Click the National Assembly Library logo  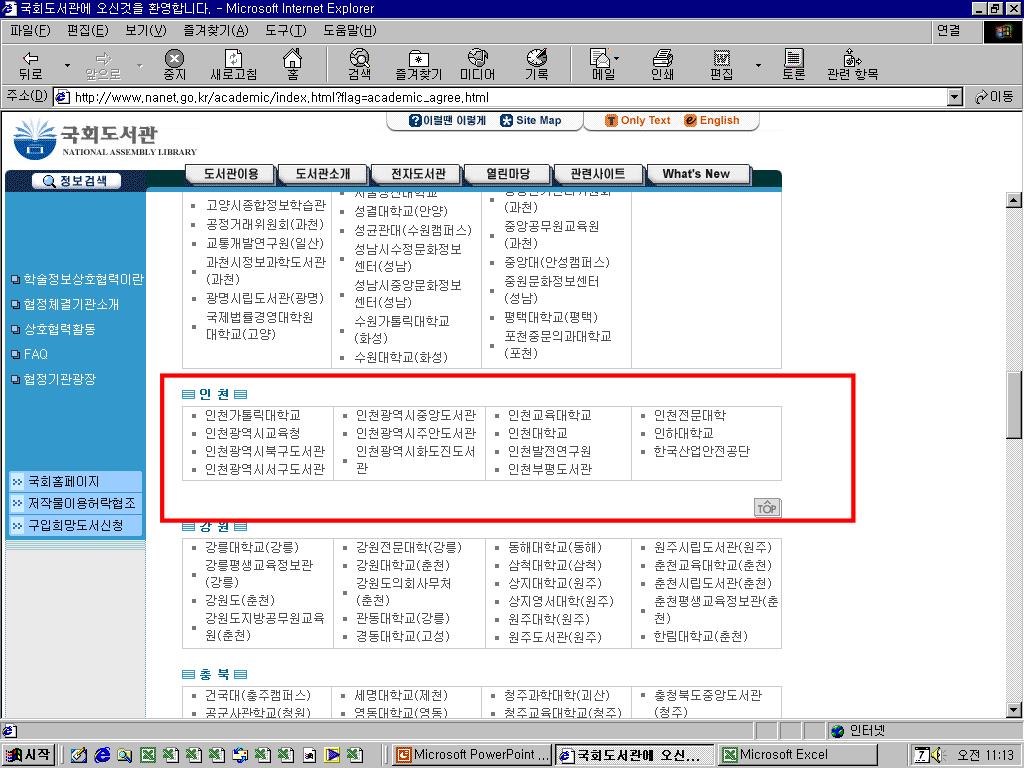click(x=104, y=139)
